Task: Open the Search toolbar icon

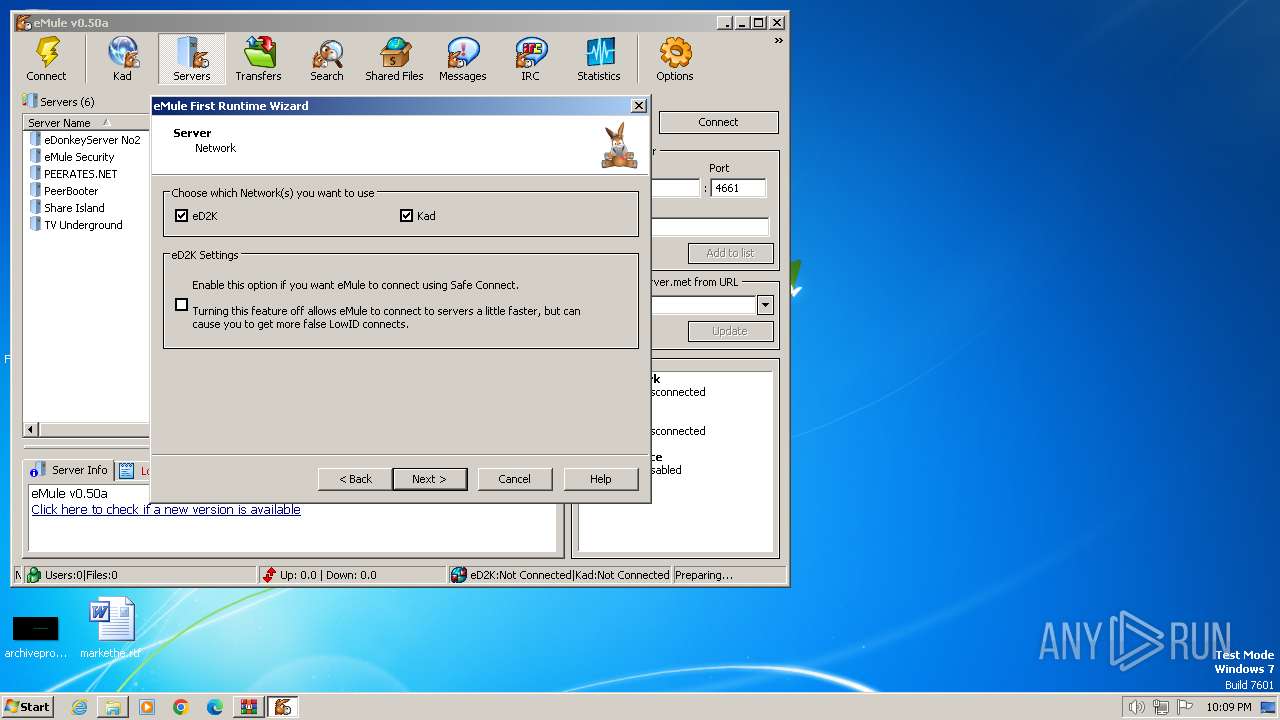Action: tap(326, 60)
